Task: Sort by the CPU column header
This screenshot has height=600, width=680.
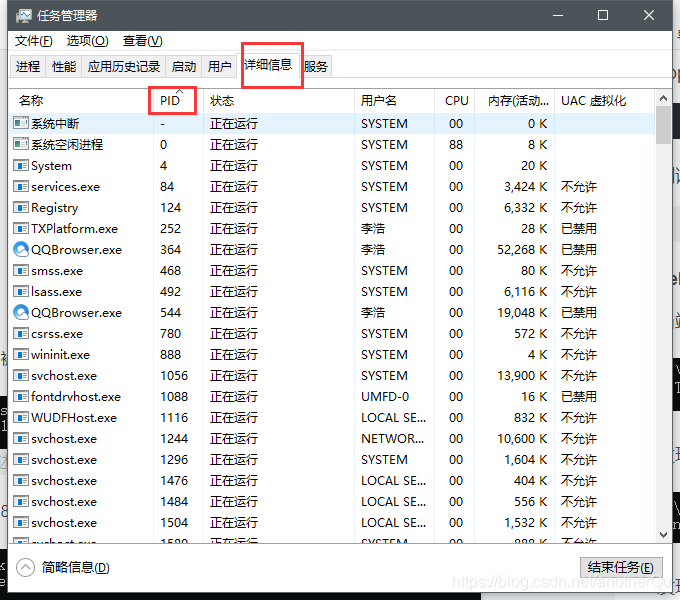Action: coord(454,101)
